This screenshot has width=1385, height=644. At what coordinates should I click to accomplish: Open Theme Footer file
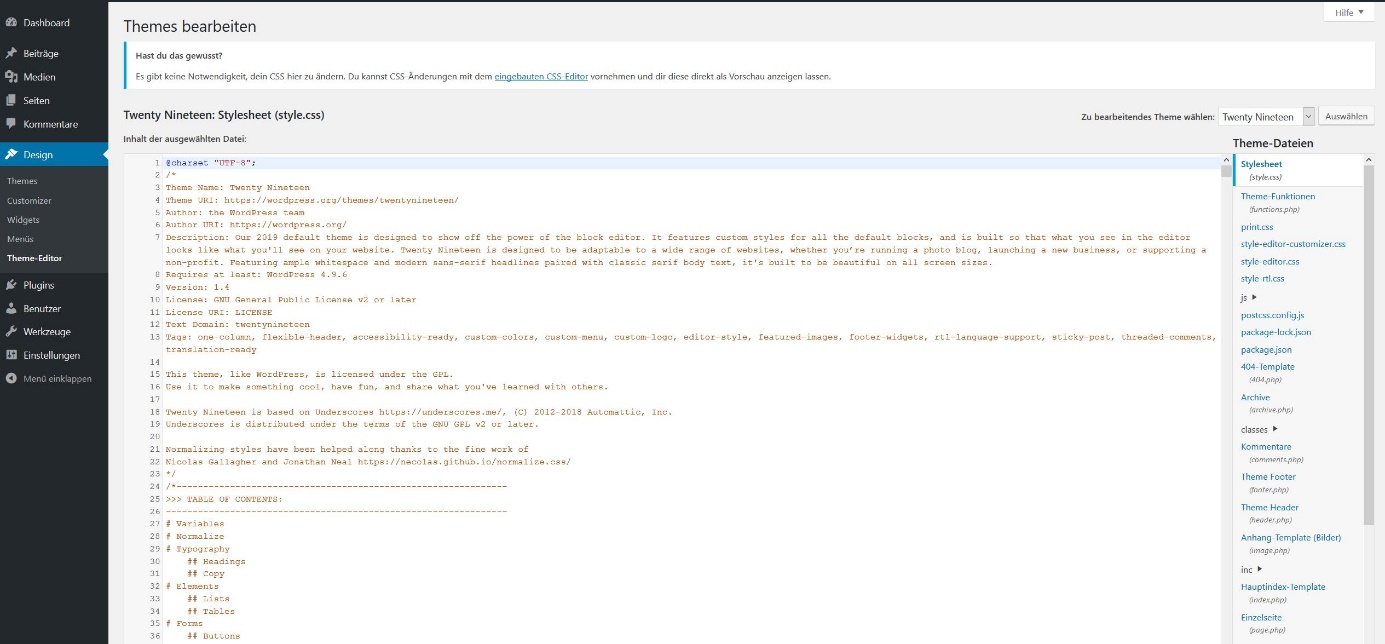1268,477
